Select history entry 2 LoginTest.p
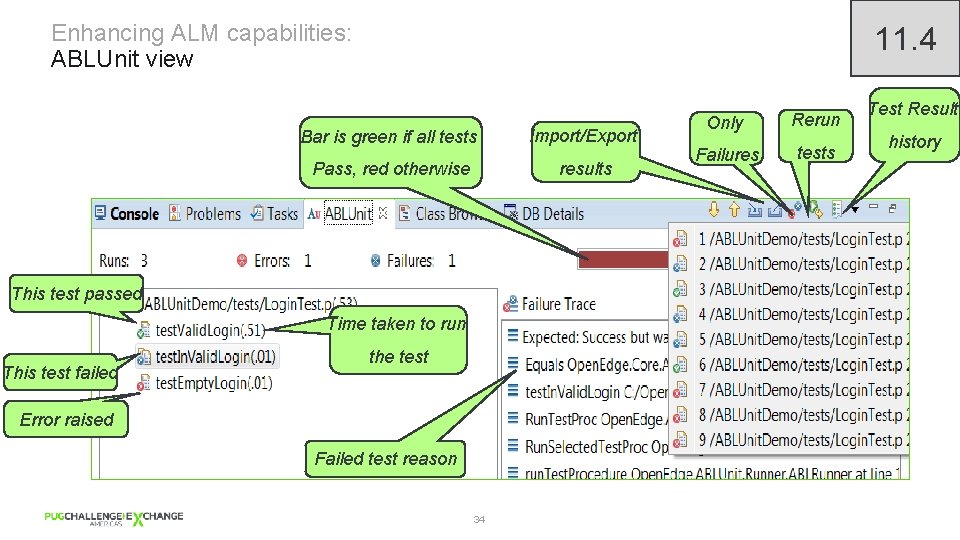 pyautogui.click(x=789, y=264)
